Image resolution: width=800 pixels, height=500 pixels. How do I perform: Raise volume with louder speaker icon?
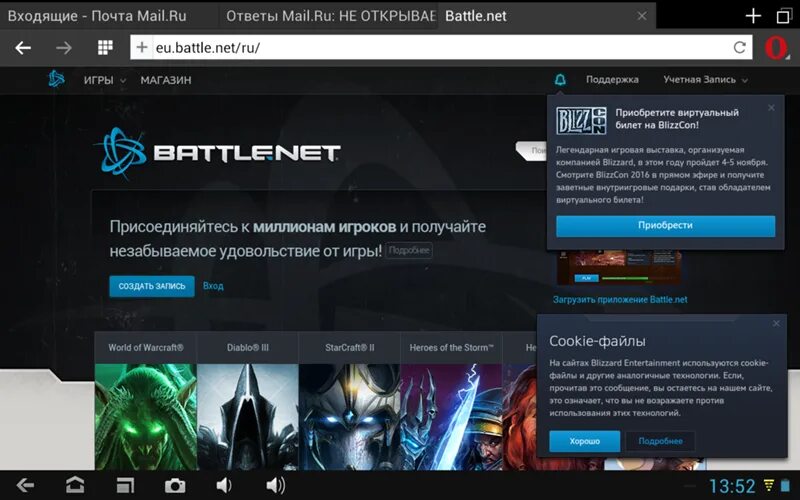point(276,485)
